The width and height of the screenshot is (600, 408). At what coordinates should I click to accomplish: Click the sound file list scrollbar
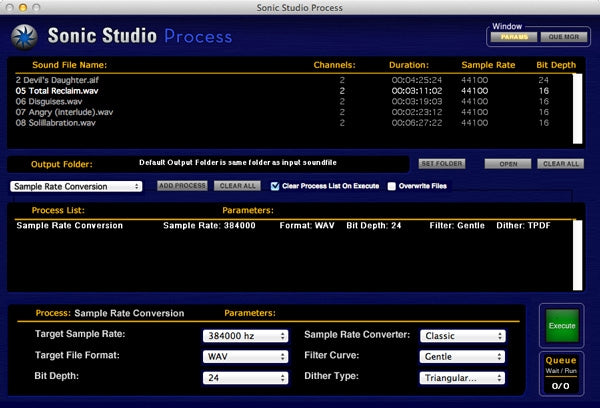(x=577, y=109)
